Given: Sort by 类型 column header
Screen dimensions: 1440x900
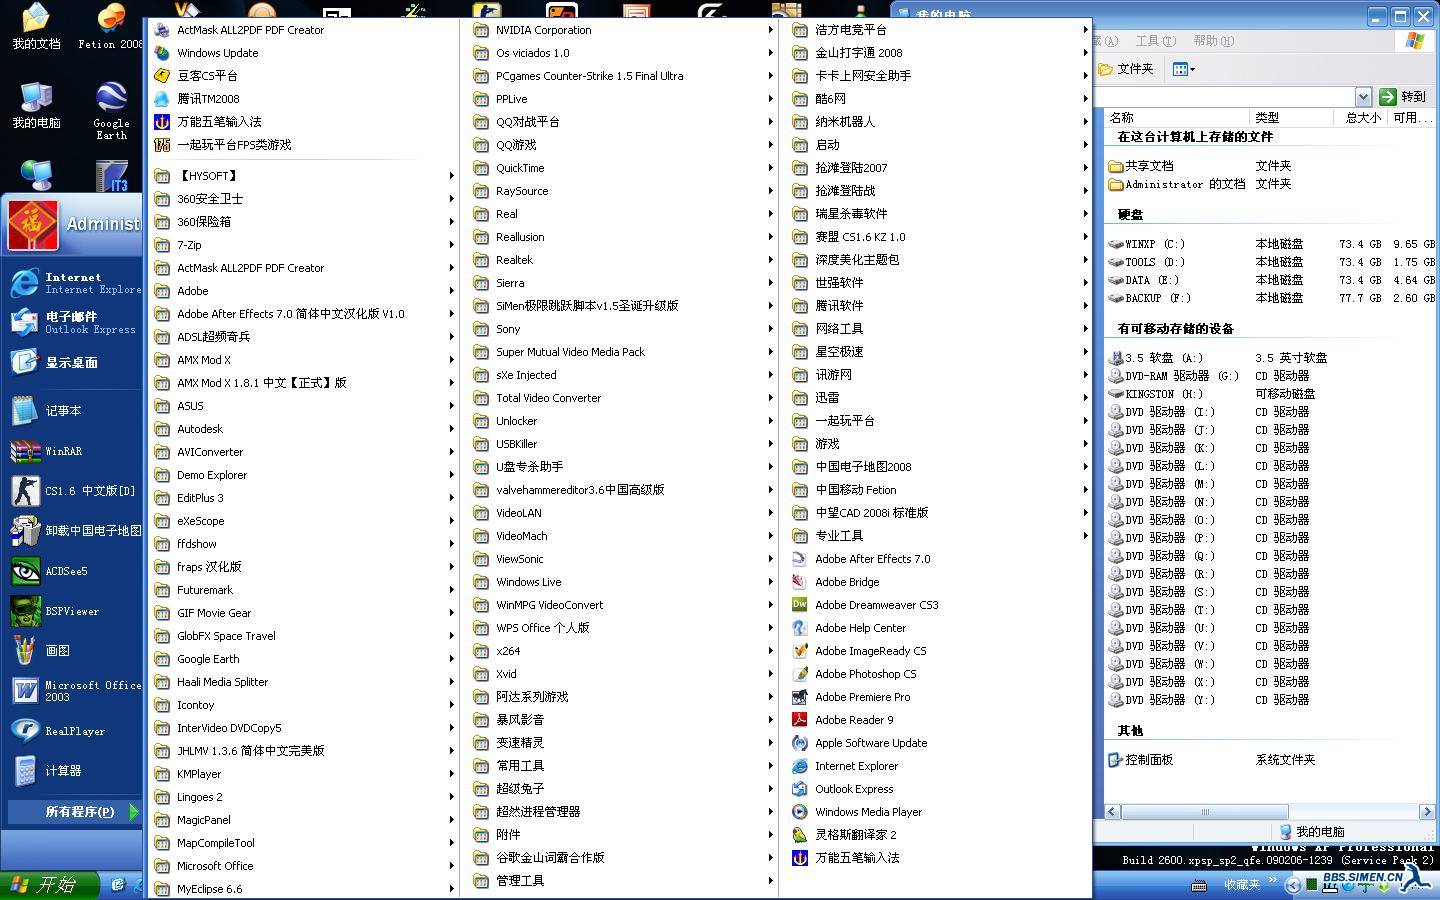Looking at the screenshot, I should (1291, 117).
